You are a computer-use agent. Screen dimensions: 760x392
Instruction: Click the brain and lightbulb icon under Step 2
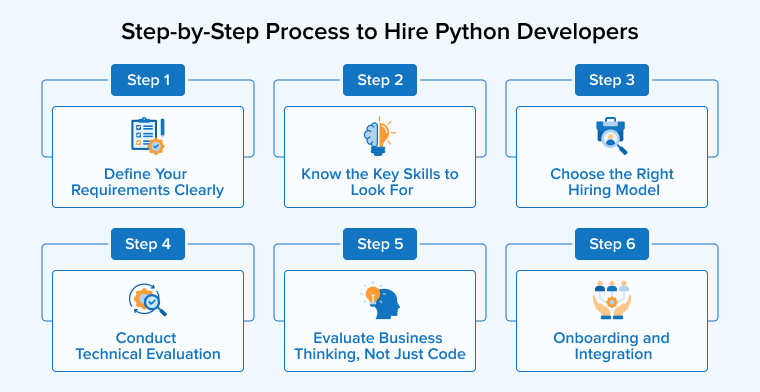click(380, 136)
